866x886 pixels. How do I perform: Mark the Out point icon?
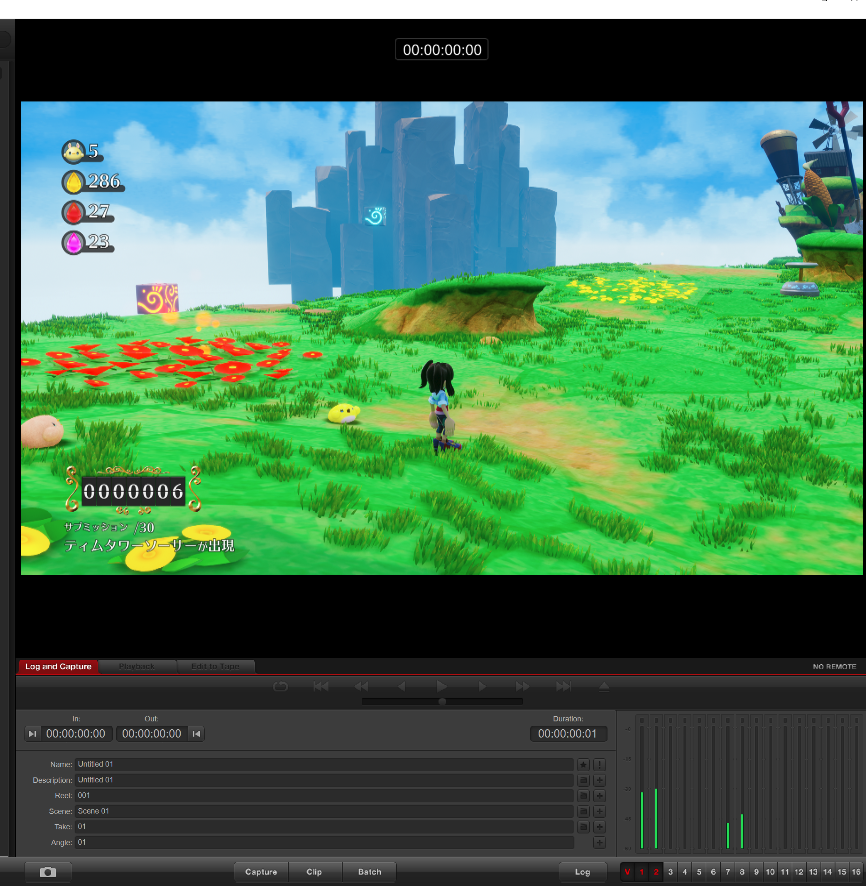pyautogui.click(x=196, y=734)
